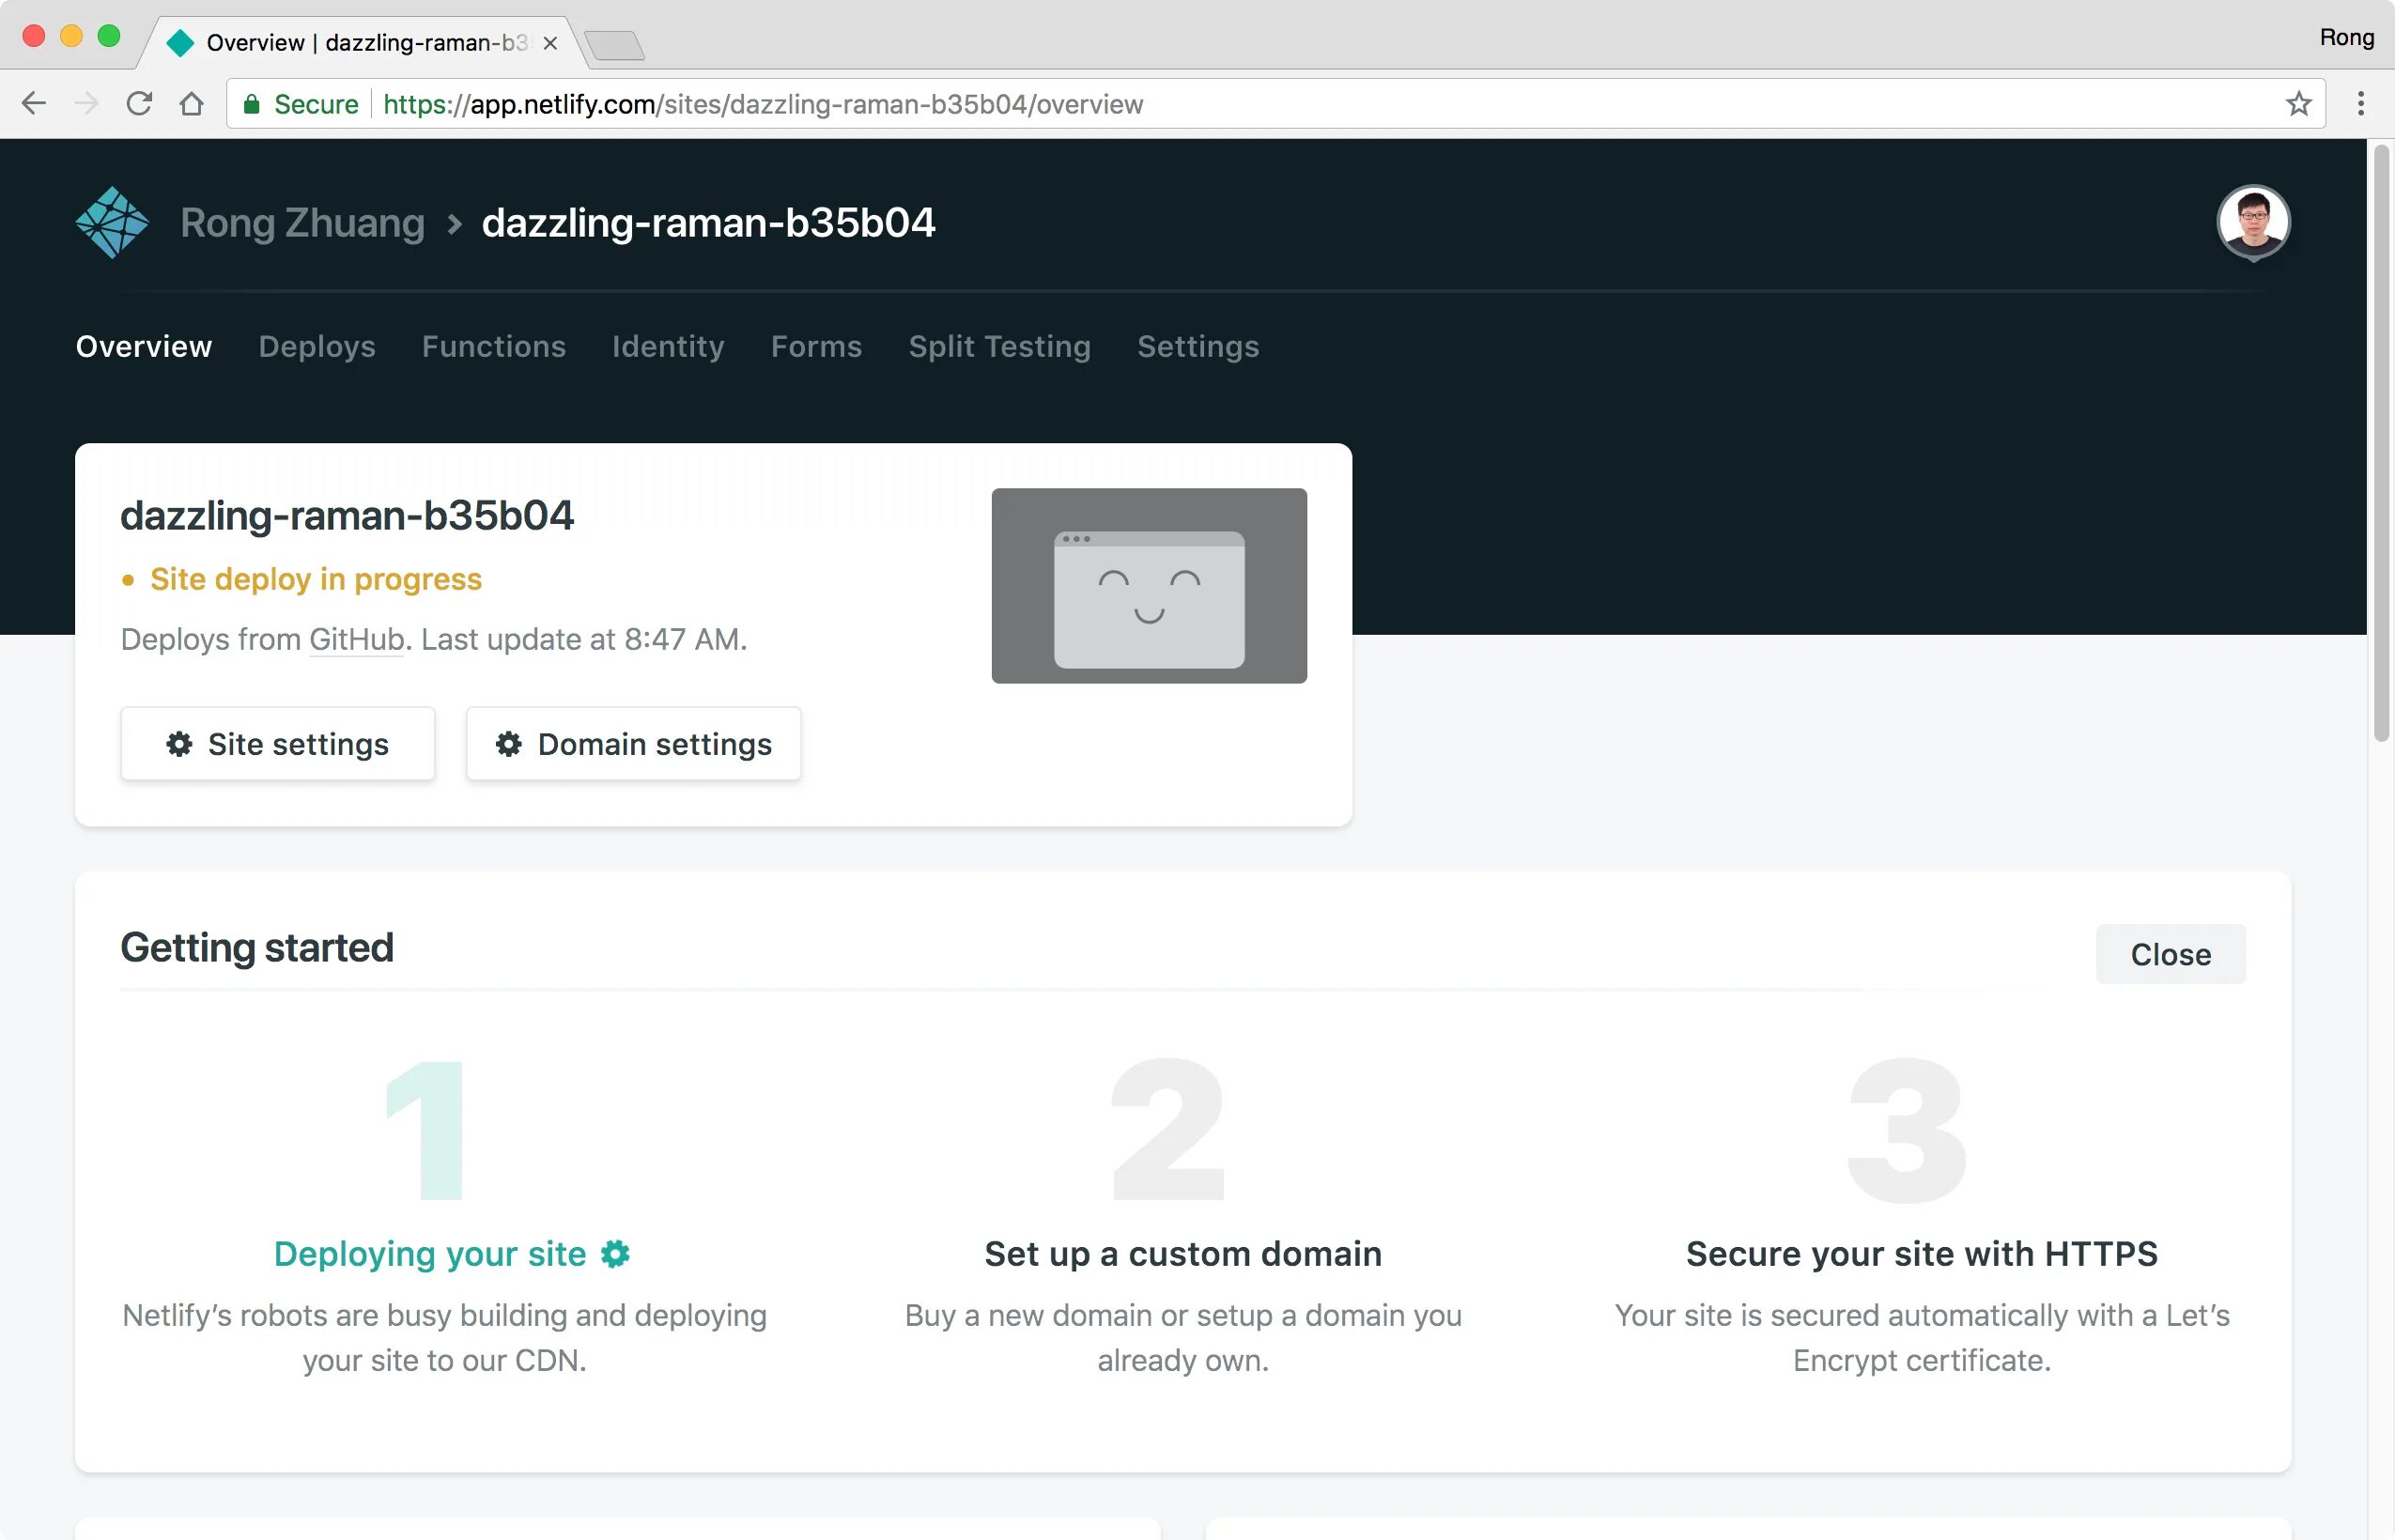2395x1540 pixels.
Task: Open the Split Testing tab
Action: coord(998,346)
